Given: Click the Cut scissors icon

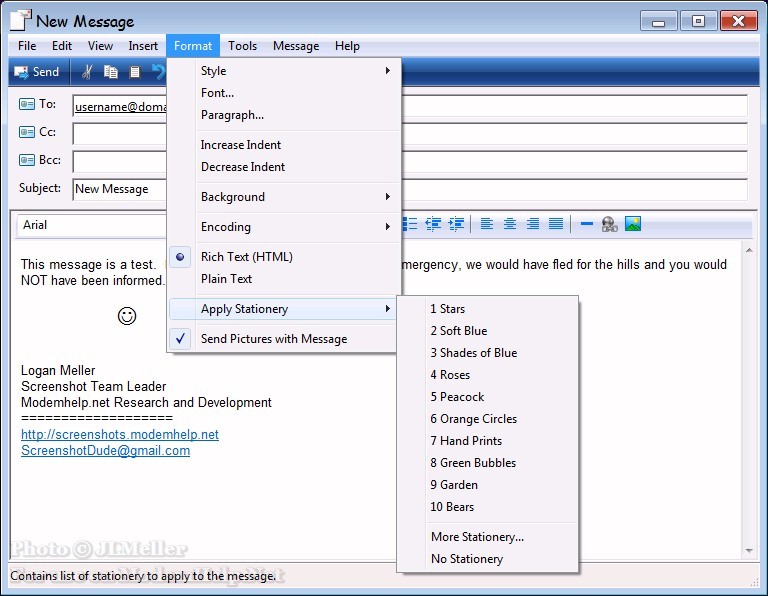Looking at the screenshot, I should coord(87,72).
